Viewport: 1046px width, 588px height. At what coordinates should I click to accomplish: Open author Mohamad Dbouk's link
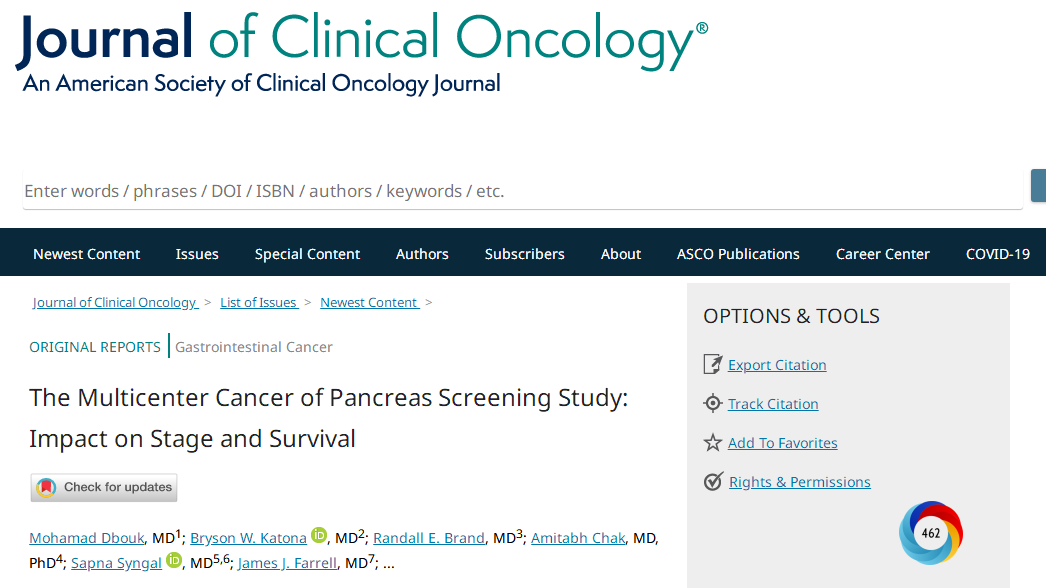point(88,538)
